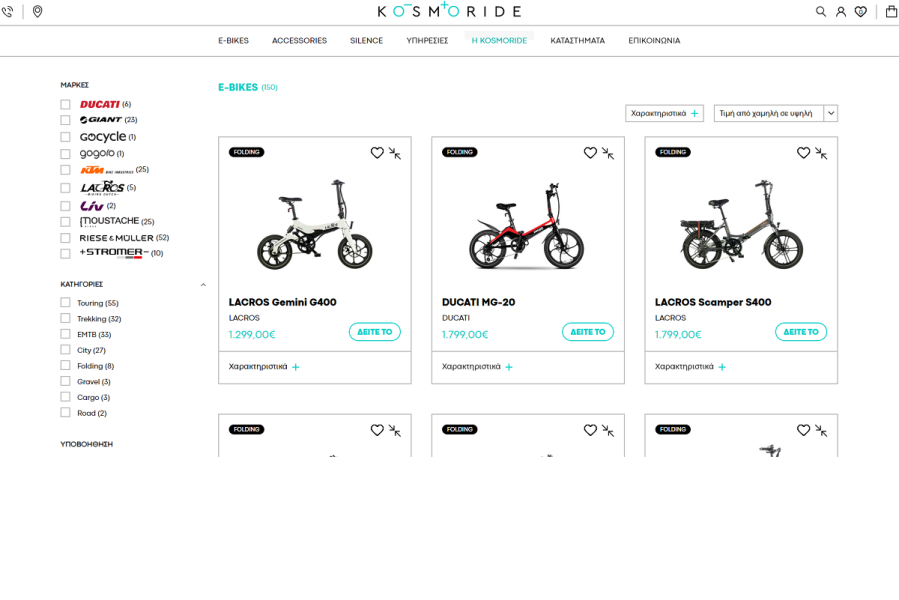The height and width of the screenshot is (600, 899).
Task: Open the shopping bag cart icon
Action: click(x=892, y=11)
